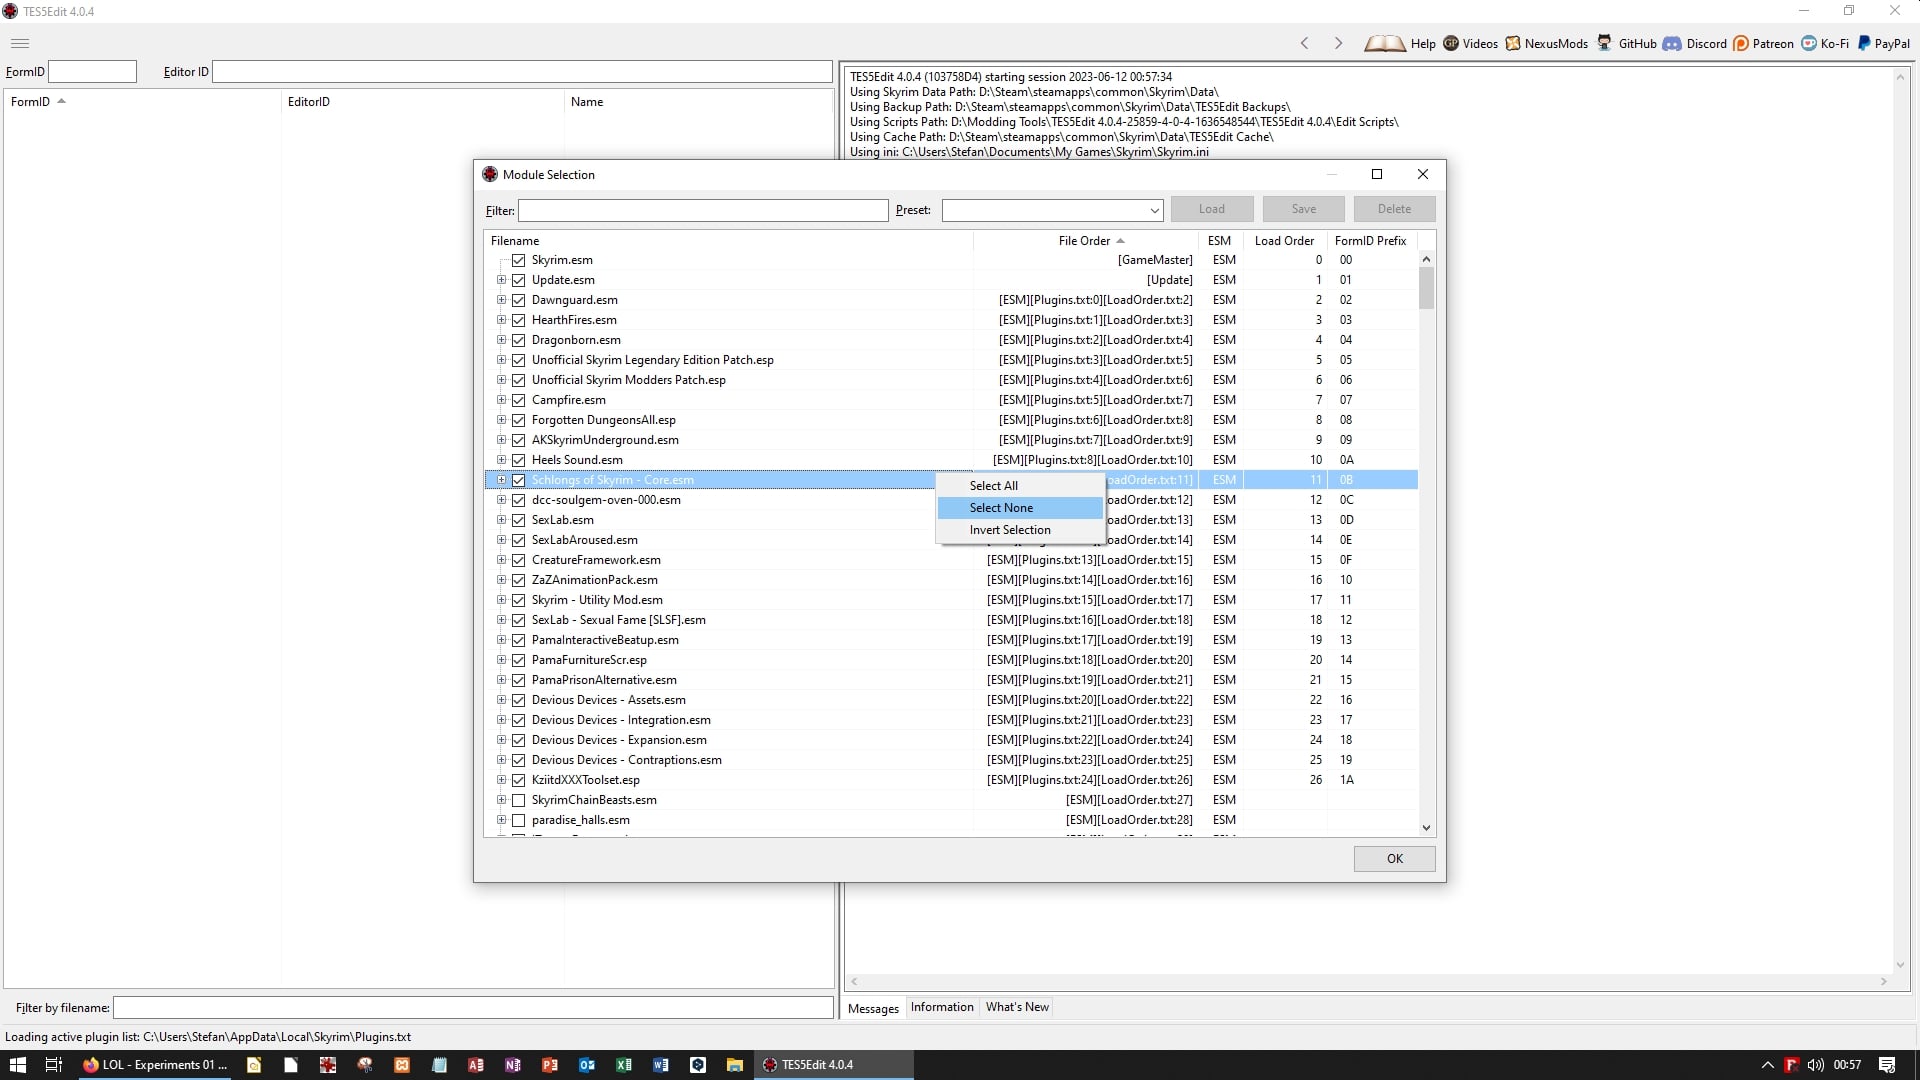Open PowerPoint from the taskbar
The height and width of the screenshot is (1080, 1920).
(550, 1065)
